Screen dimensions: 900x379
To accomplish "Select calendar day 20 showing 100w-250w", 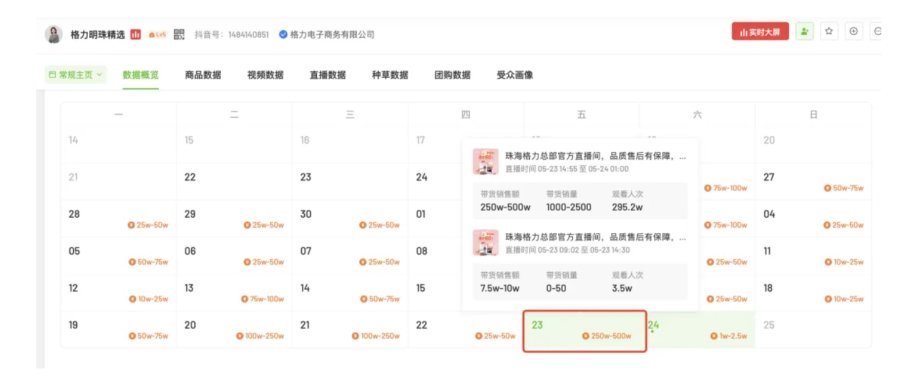I will coord(234,330).
